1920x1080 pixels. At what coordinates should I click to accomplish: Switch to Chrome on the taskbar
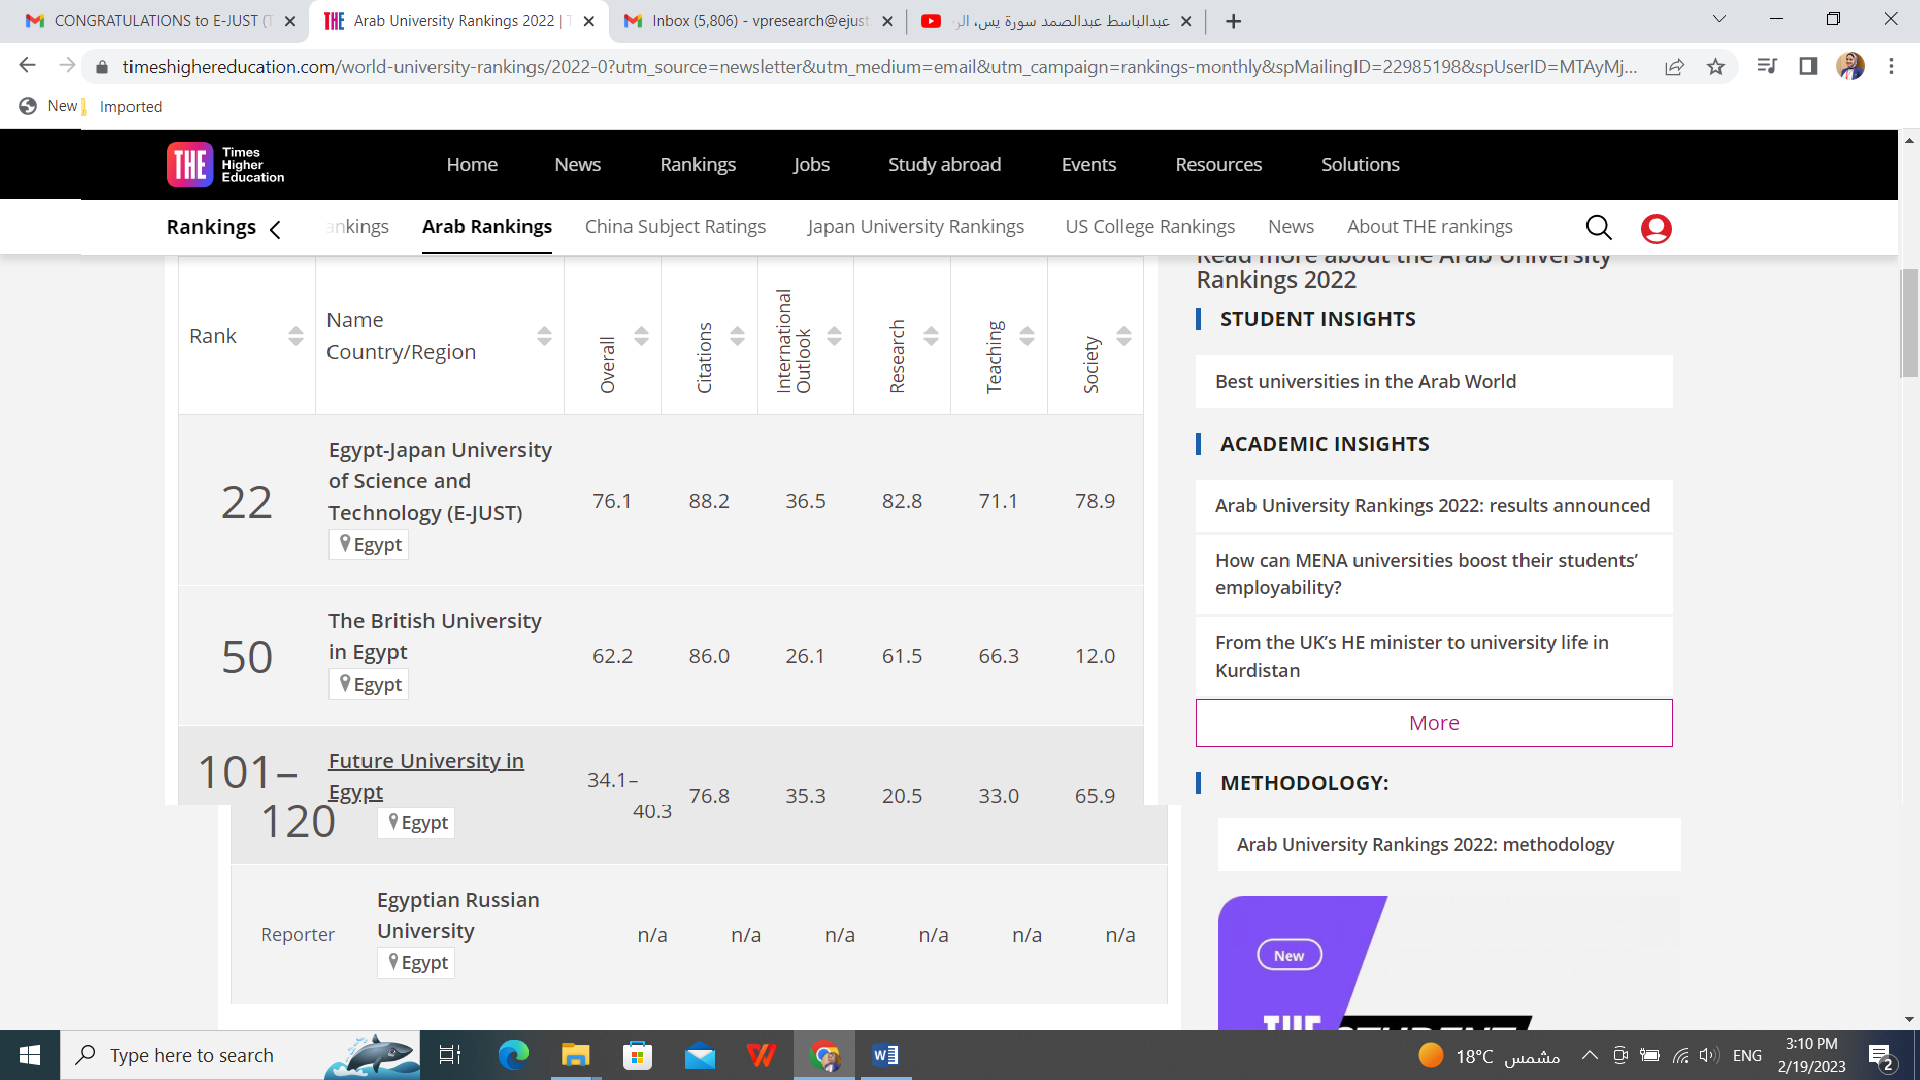pos(825,1055)
